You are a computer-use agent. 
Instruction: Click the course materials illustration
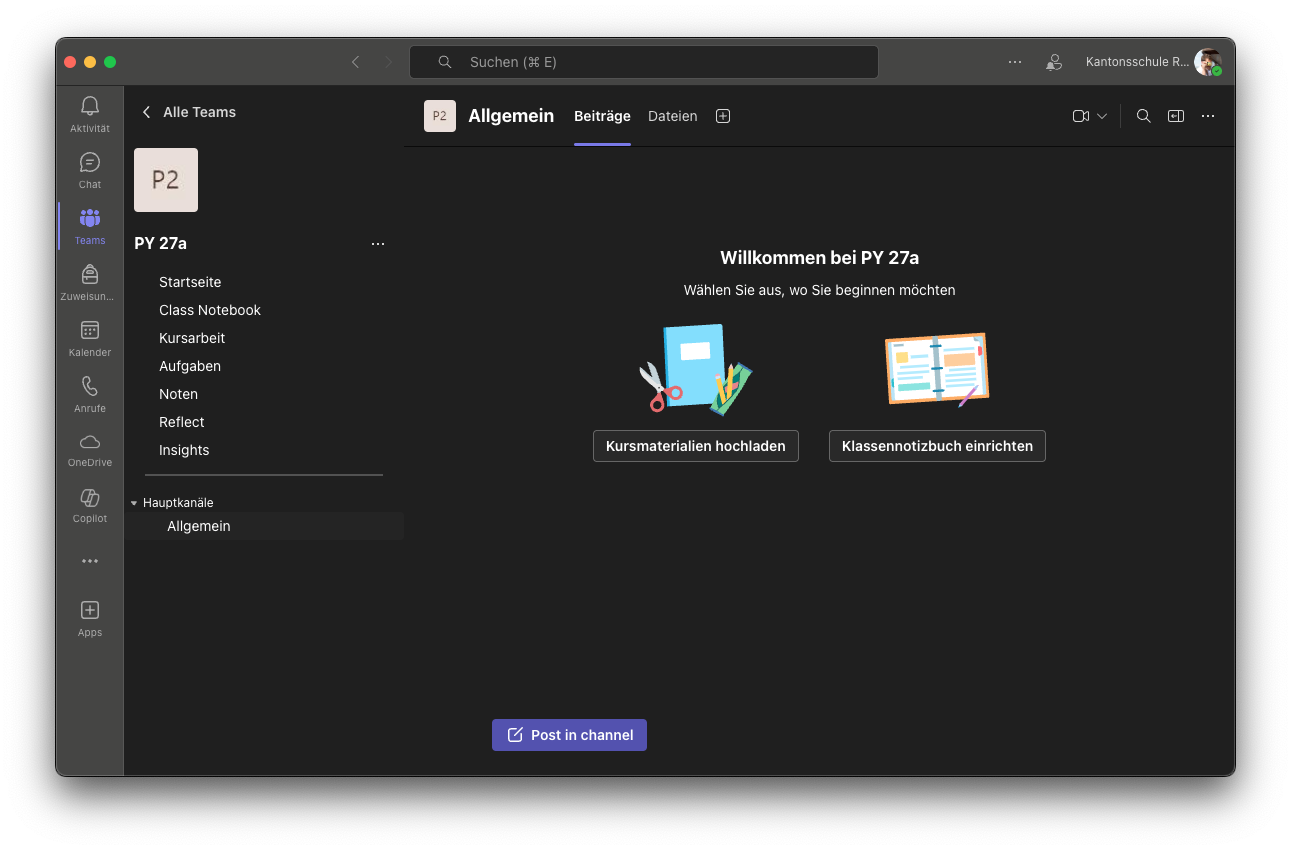696,369
